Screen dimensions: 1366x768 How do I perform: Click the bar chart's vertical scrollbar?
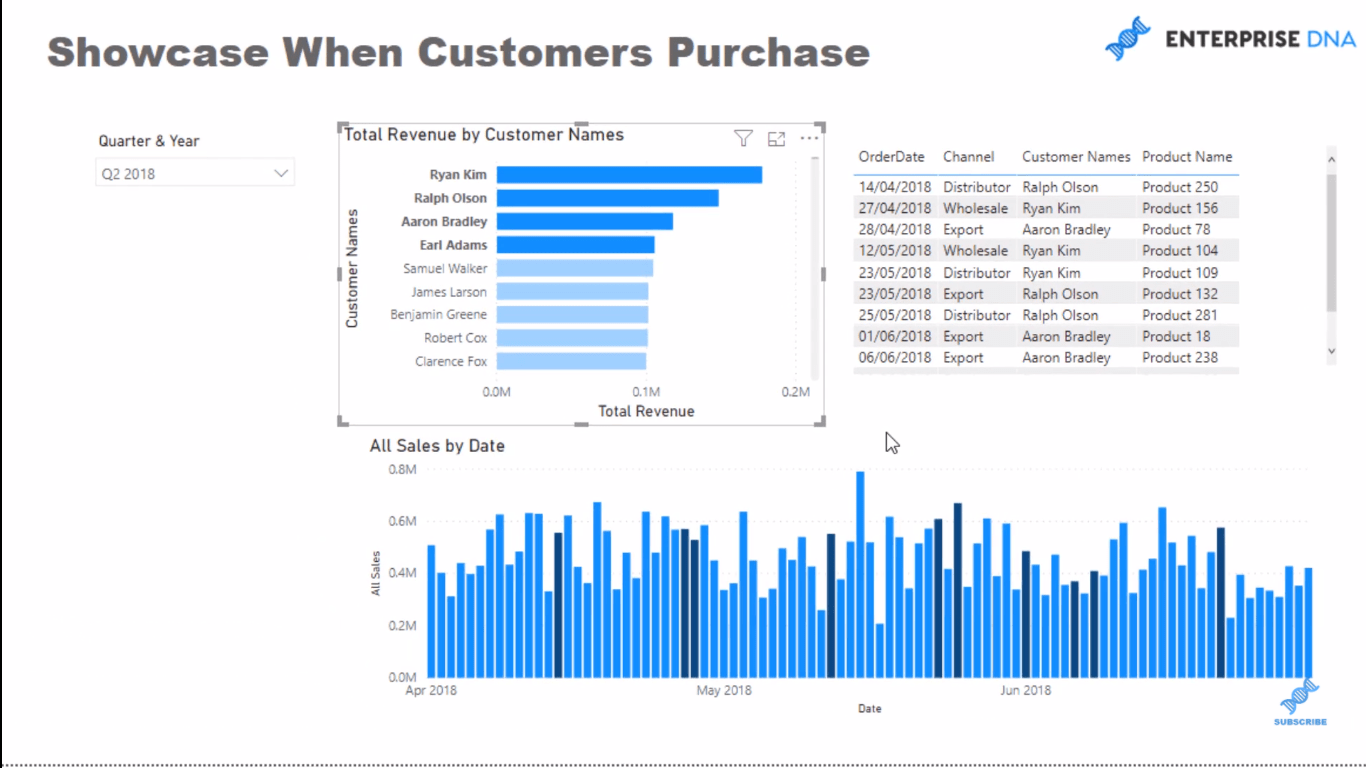tap(816, 267)
